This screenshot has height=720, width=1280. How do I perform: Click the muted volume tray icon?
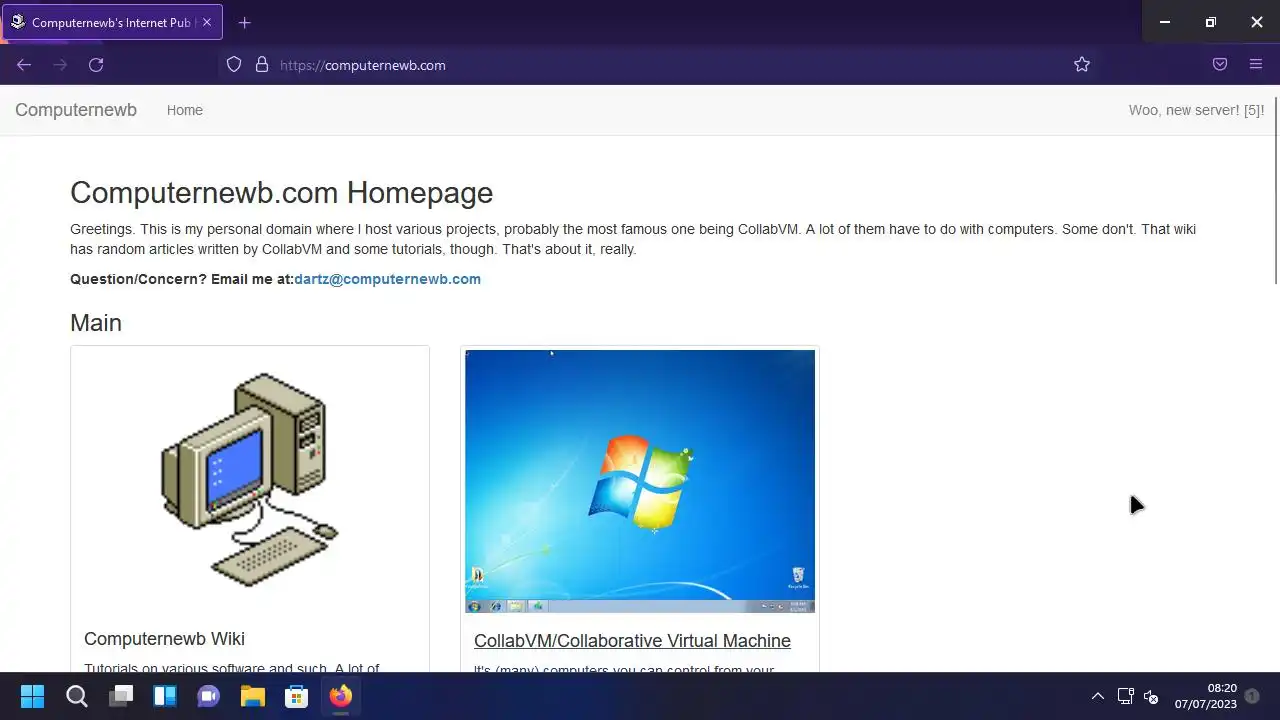pyautogui.click(x=1151, y=696)
